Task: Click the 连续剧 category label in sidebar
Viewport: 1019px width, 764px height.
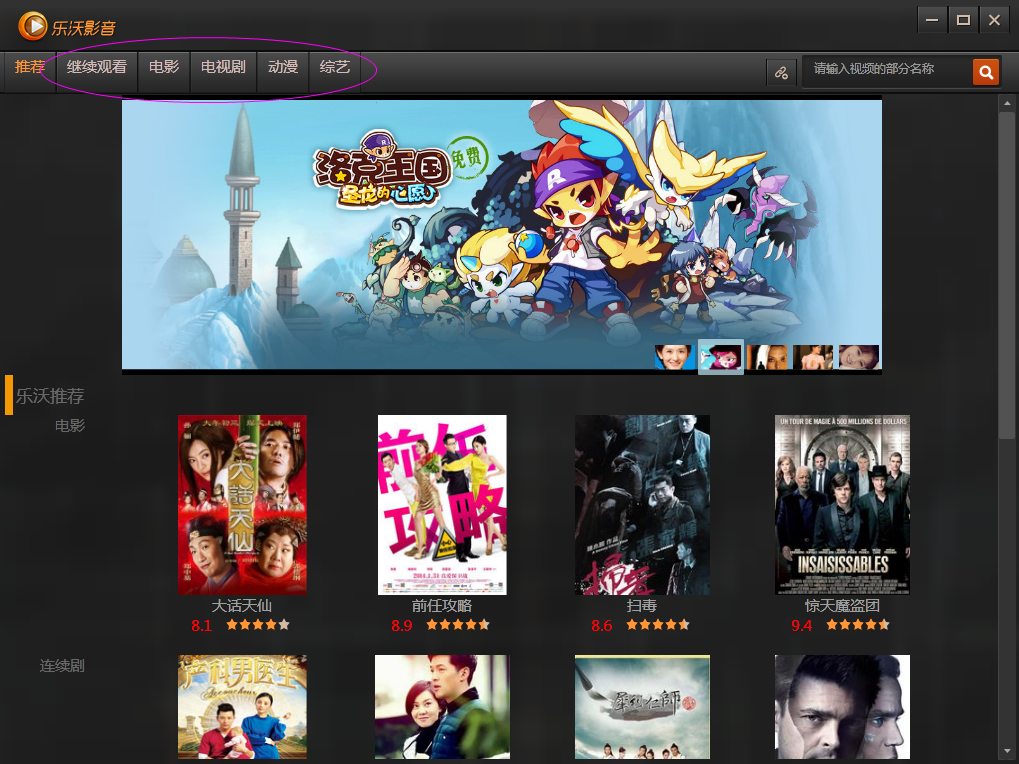Action: click(62, 666)
